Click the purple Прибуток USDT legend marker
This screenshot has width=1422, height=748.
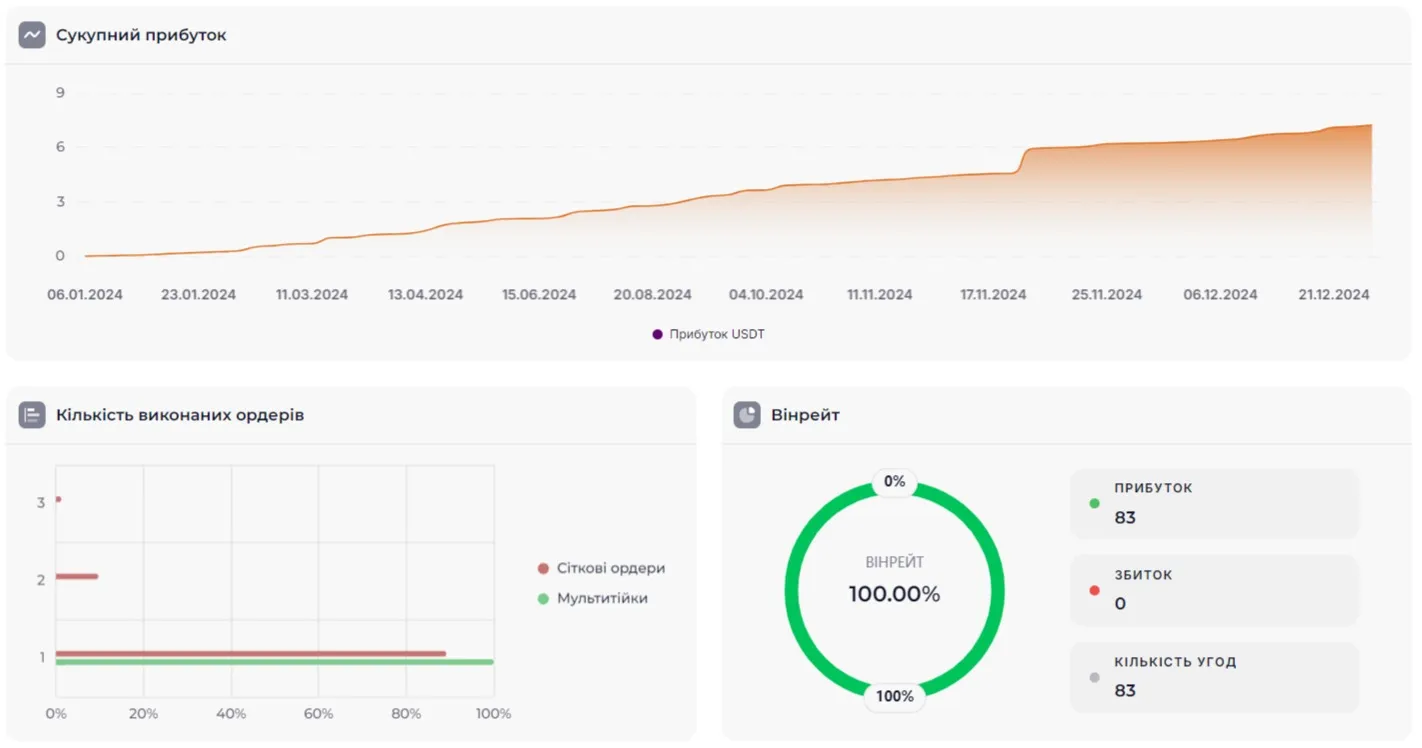(x=657, y=334)
